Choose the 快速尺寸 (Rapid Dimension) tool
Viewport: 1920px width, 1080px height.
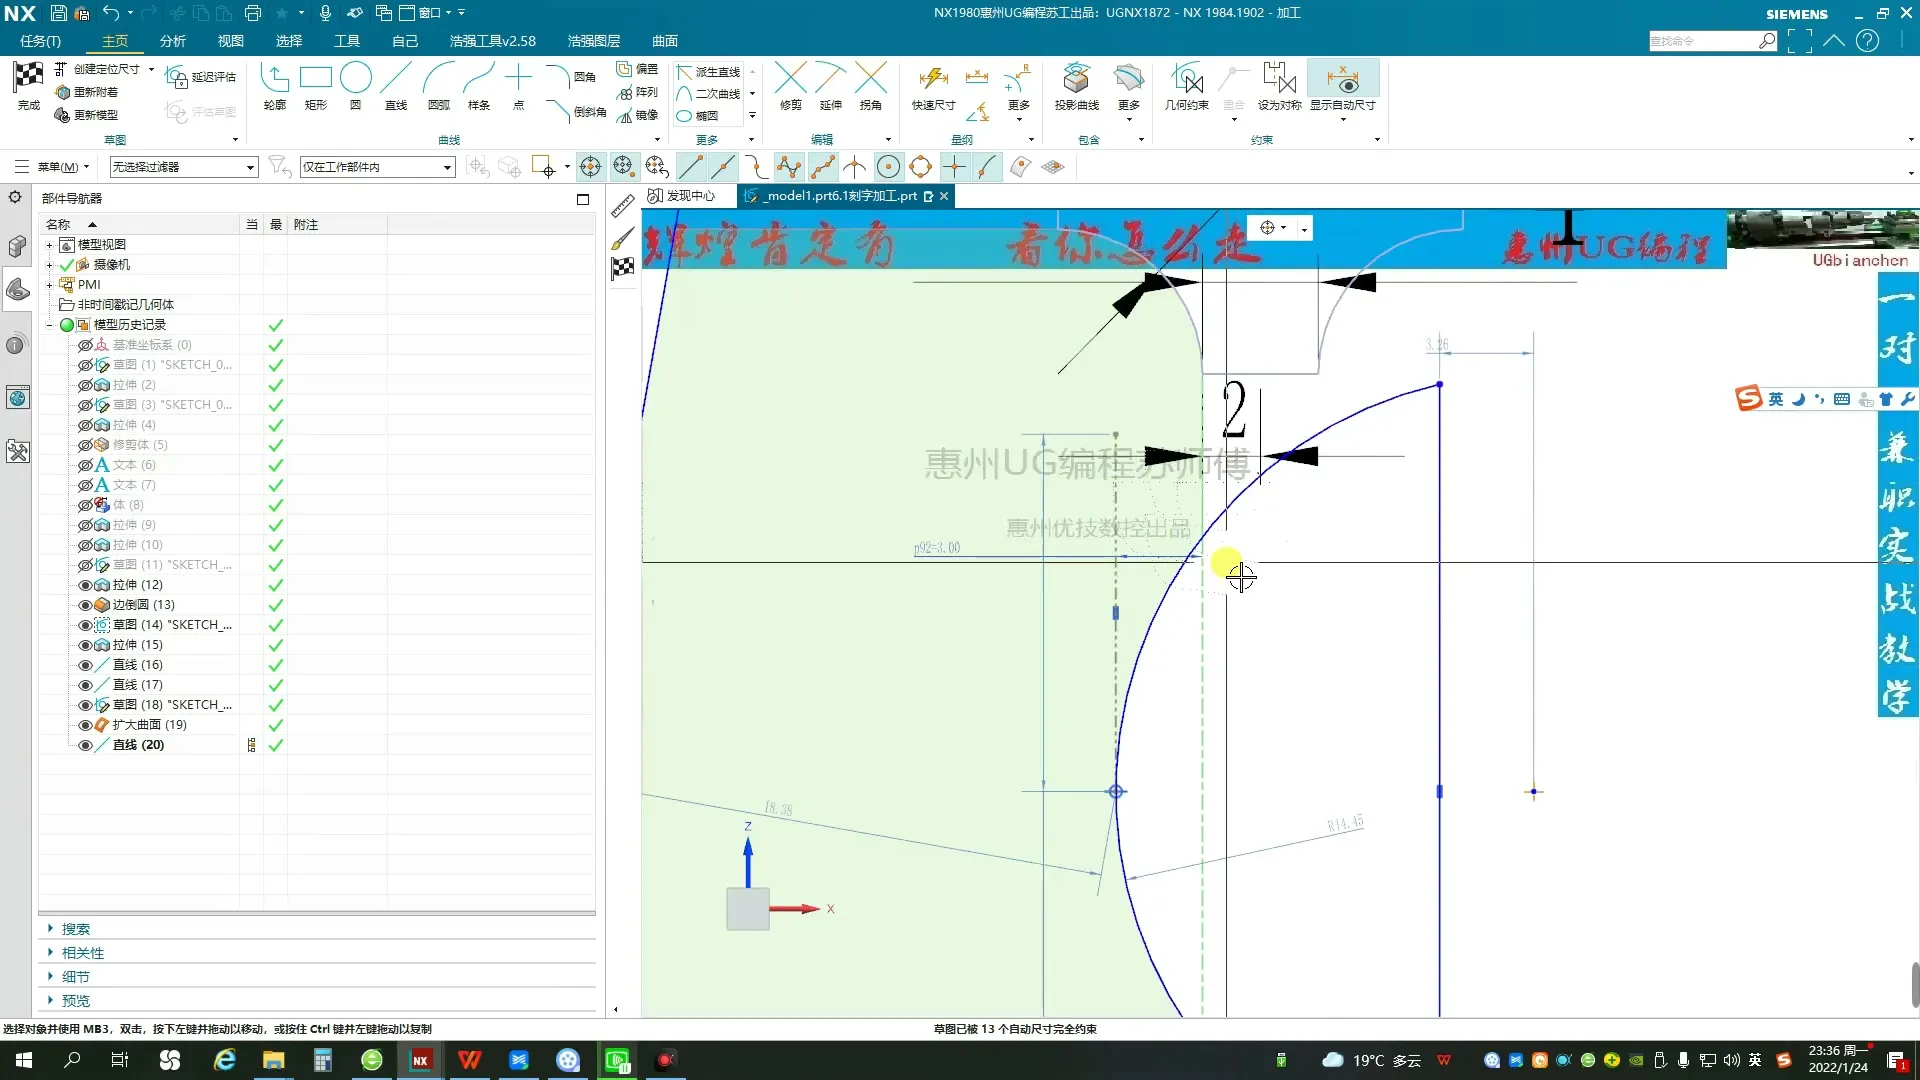[x=933, y=80]
